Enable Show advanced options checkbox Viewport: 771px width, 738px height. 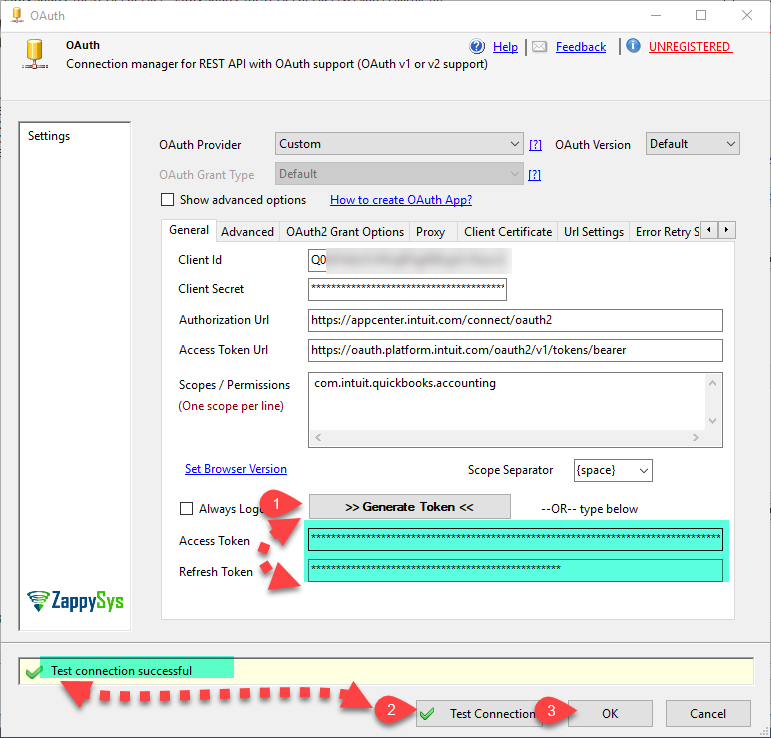[x=168, y=200]
